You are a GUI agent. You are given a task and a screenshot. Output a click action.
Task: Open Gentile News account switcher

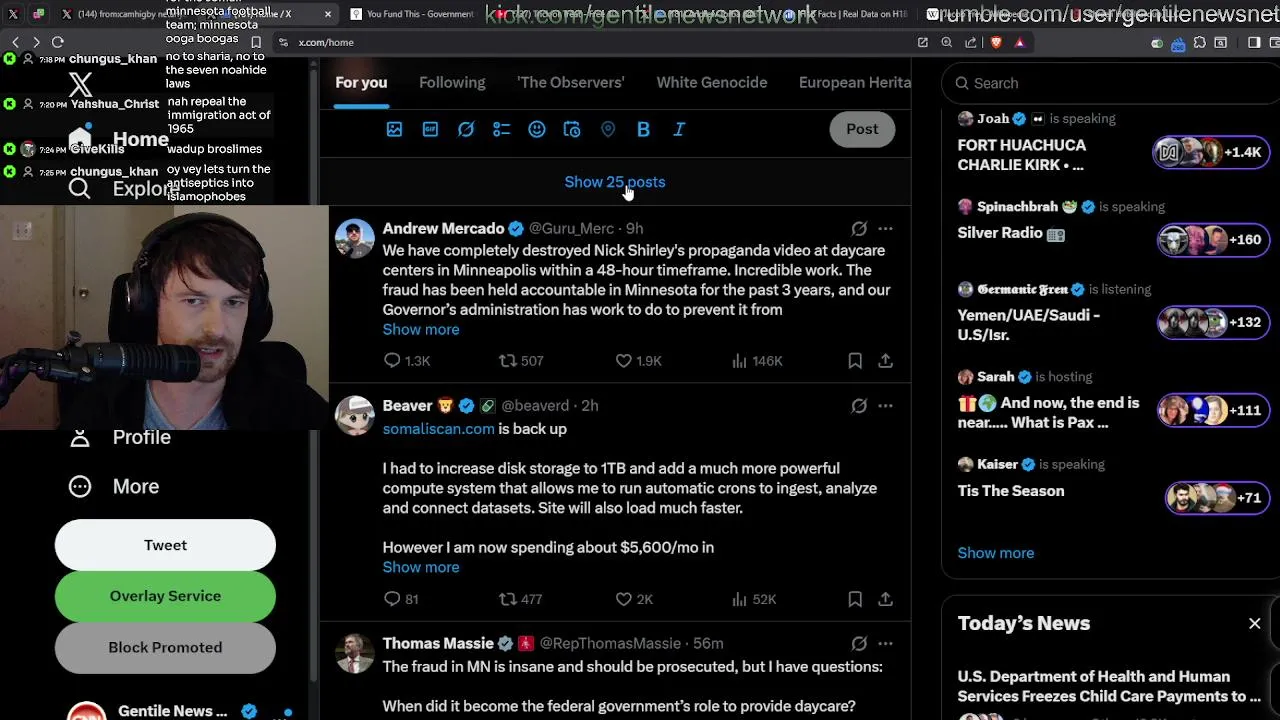click(180, 711)
